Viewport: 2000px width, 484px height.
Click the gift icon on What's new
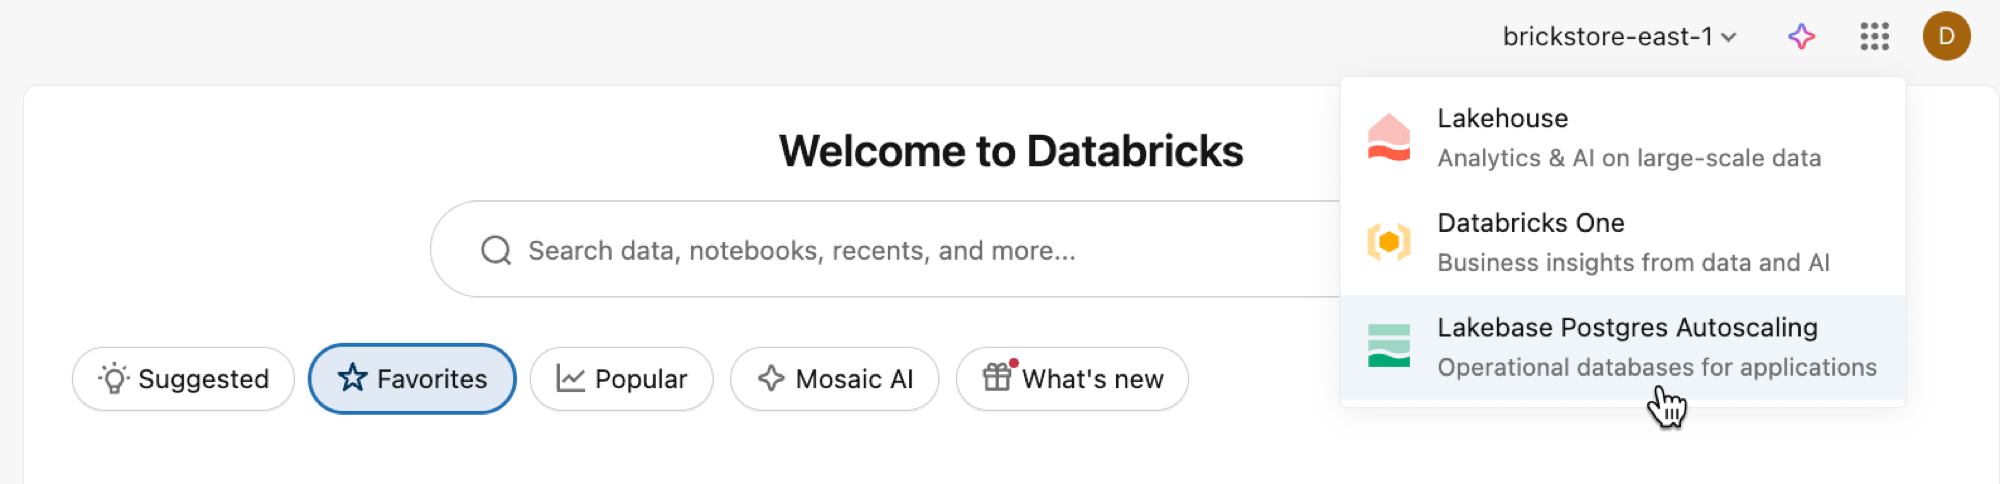pyautogui.click(x=997, y=377)
